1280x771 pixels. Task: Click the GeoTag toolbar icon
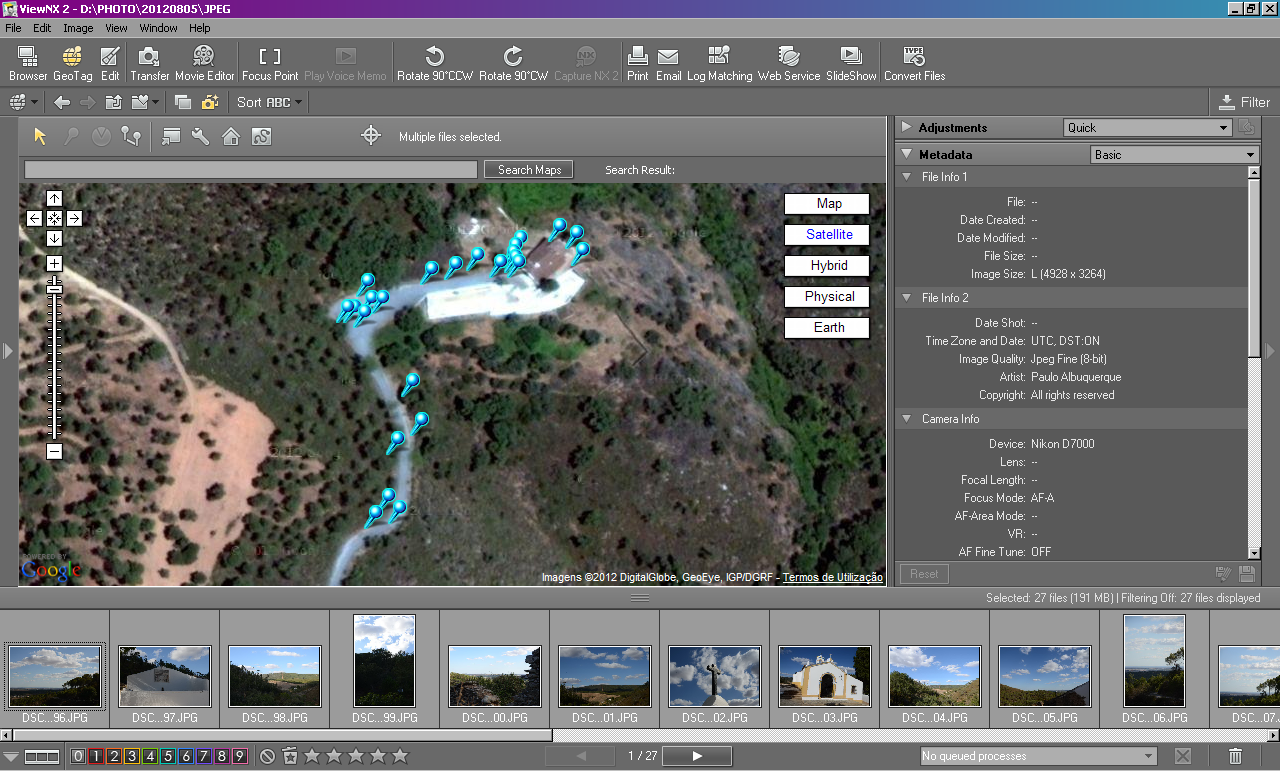tap(73, 63)
